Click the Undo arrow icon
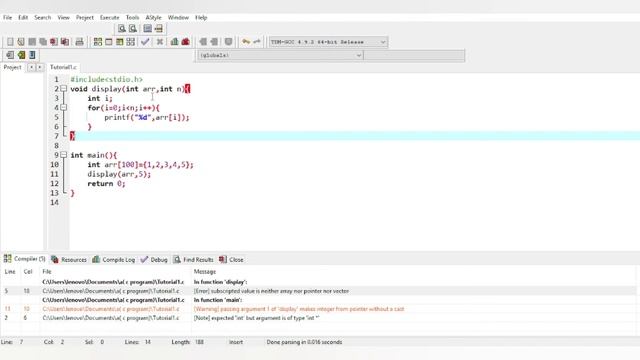 pyautogui.click(x=246, y=42)
